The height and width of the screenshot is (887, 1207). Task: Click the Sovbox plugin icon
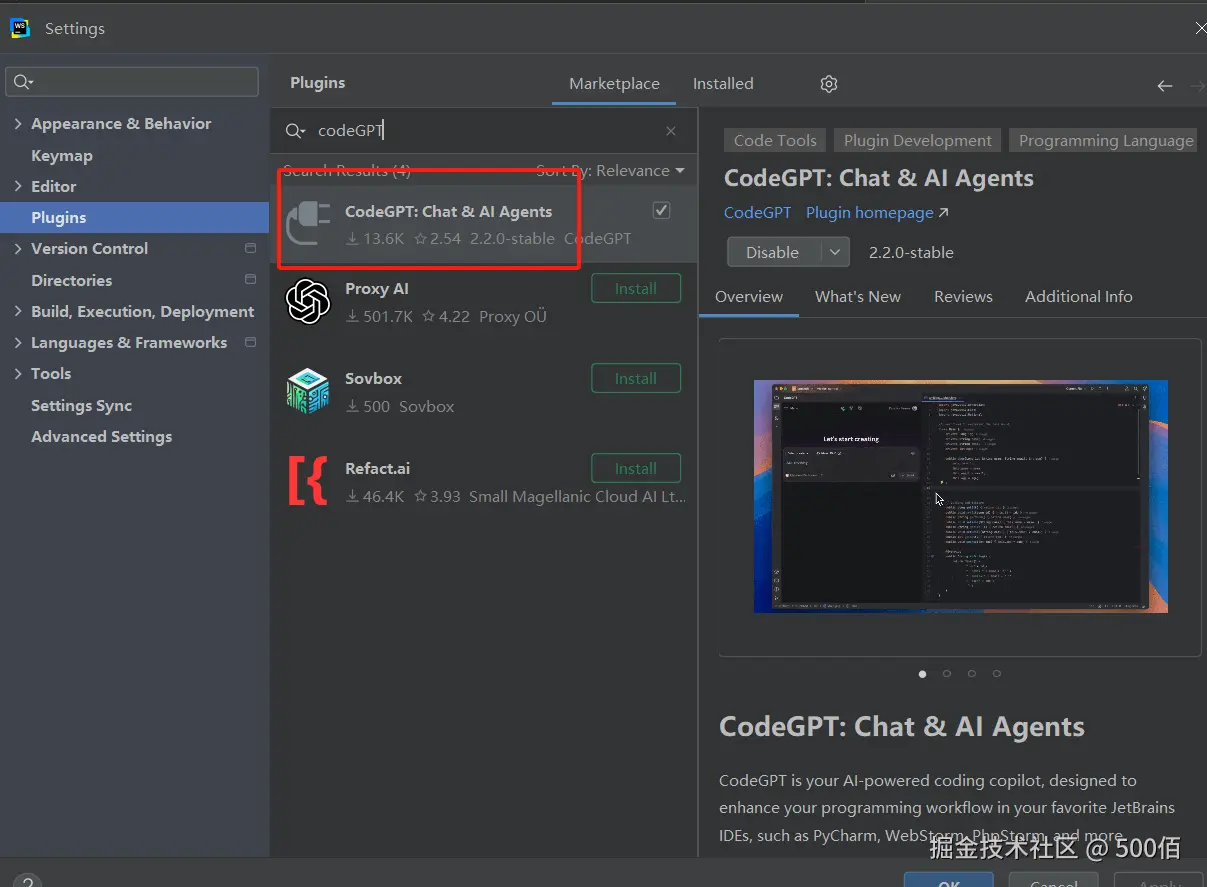tap(308, 391)
